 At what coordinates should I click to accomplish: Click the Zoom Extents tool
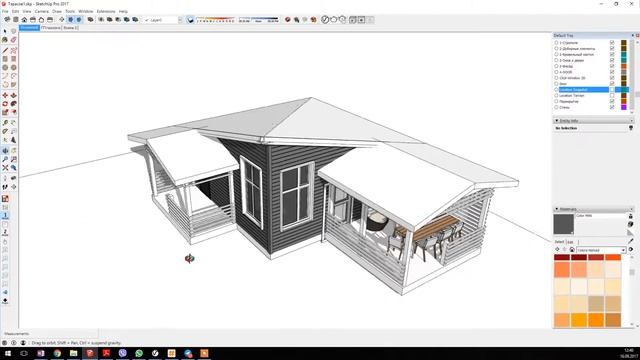coord(5,168)
